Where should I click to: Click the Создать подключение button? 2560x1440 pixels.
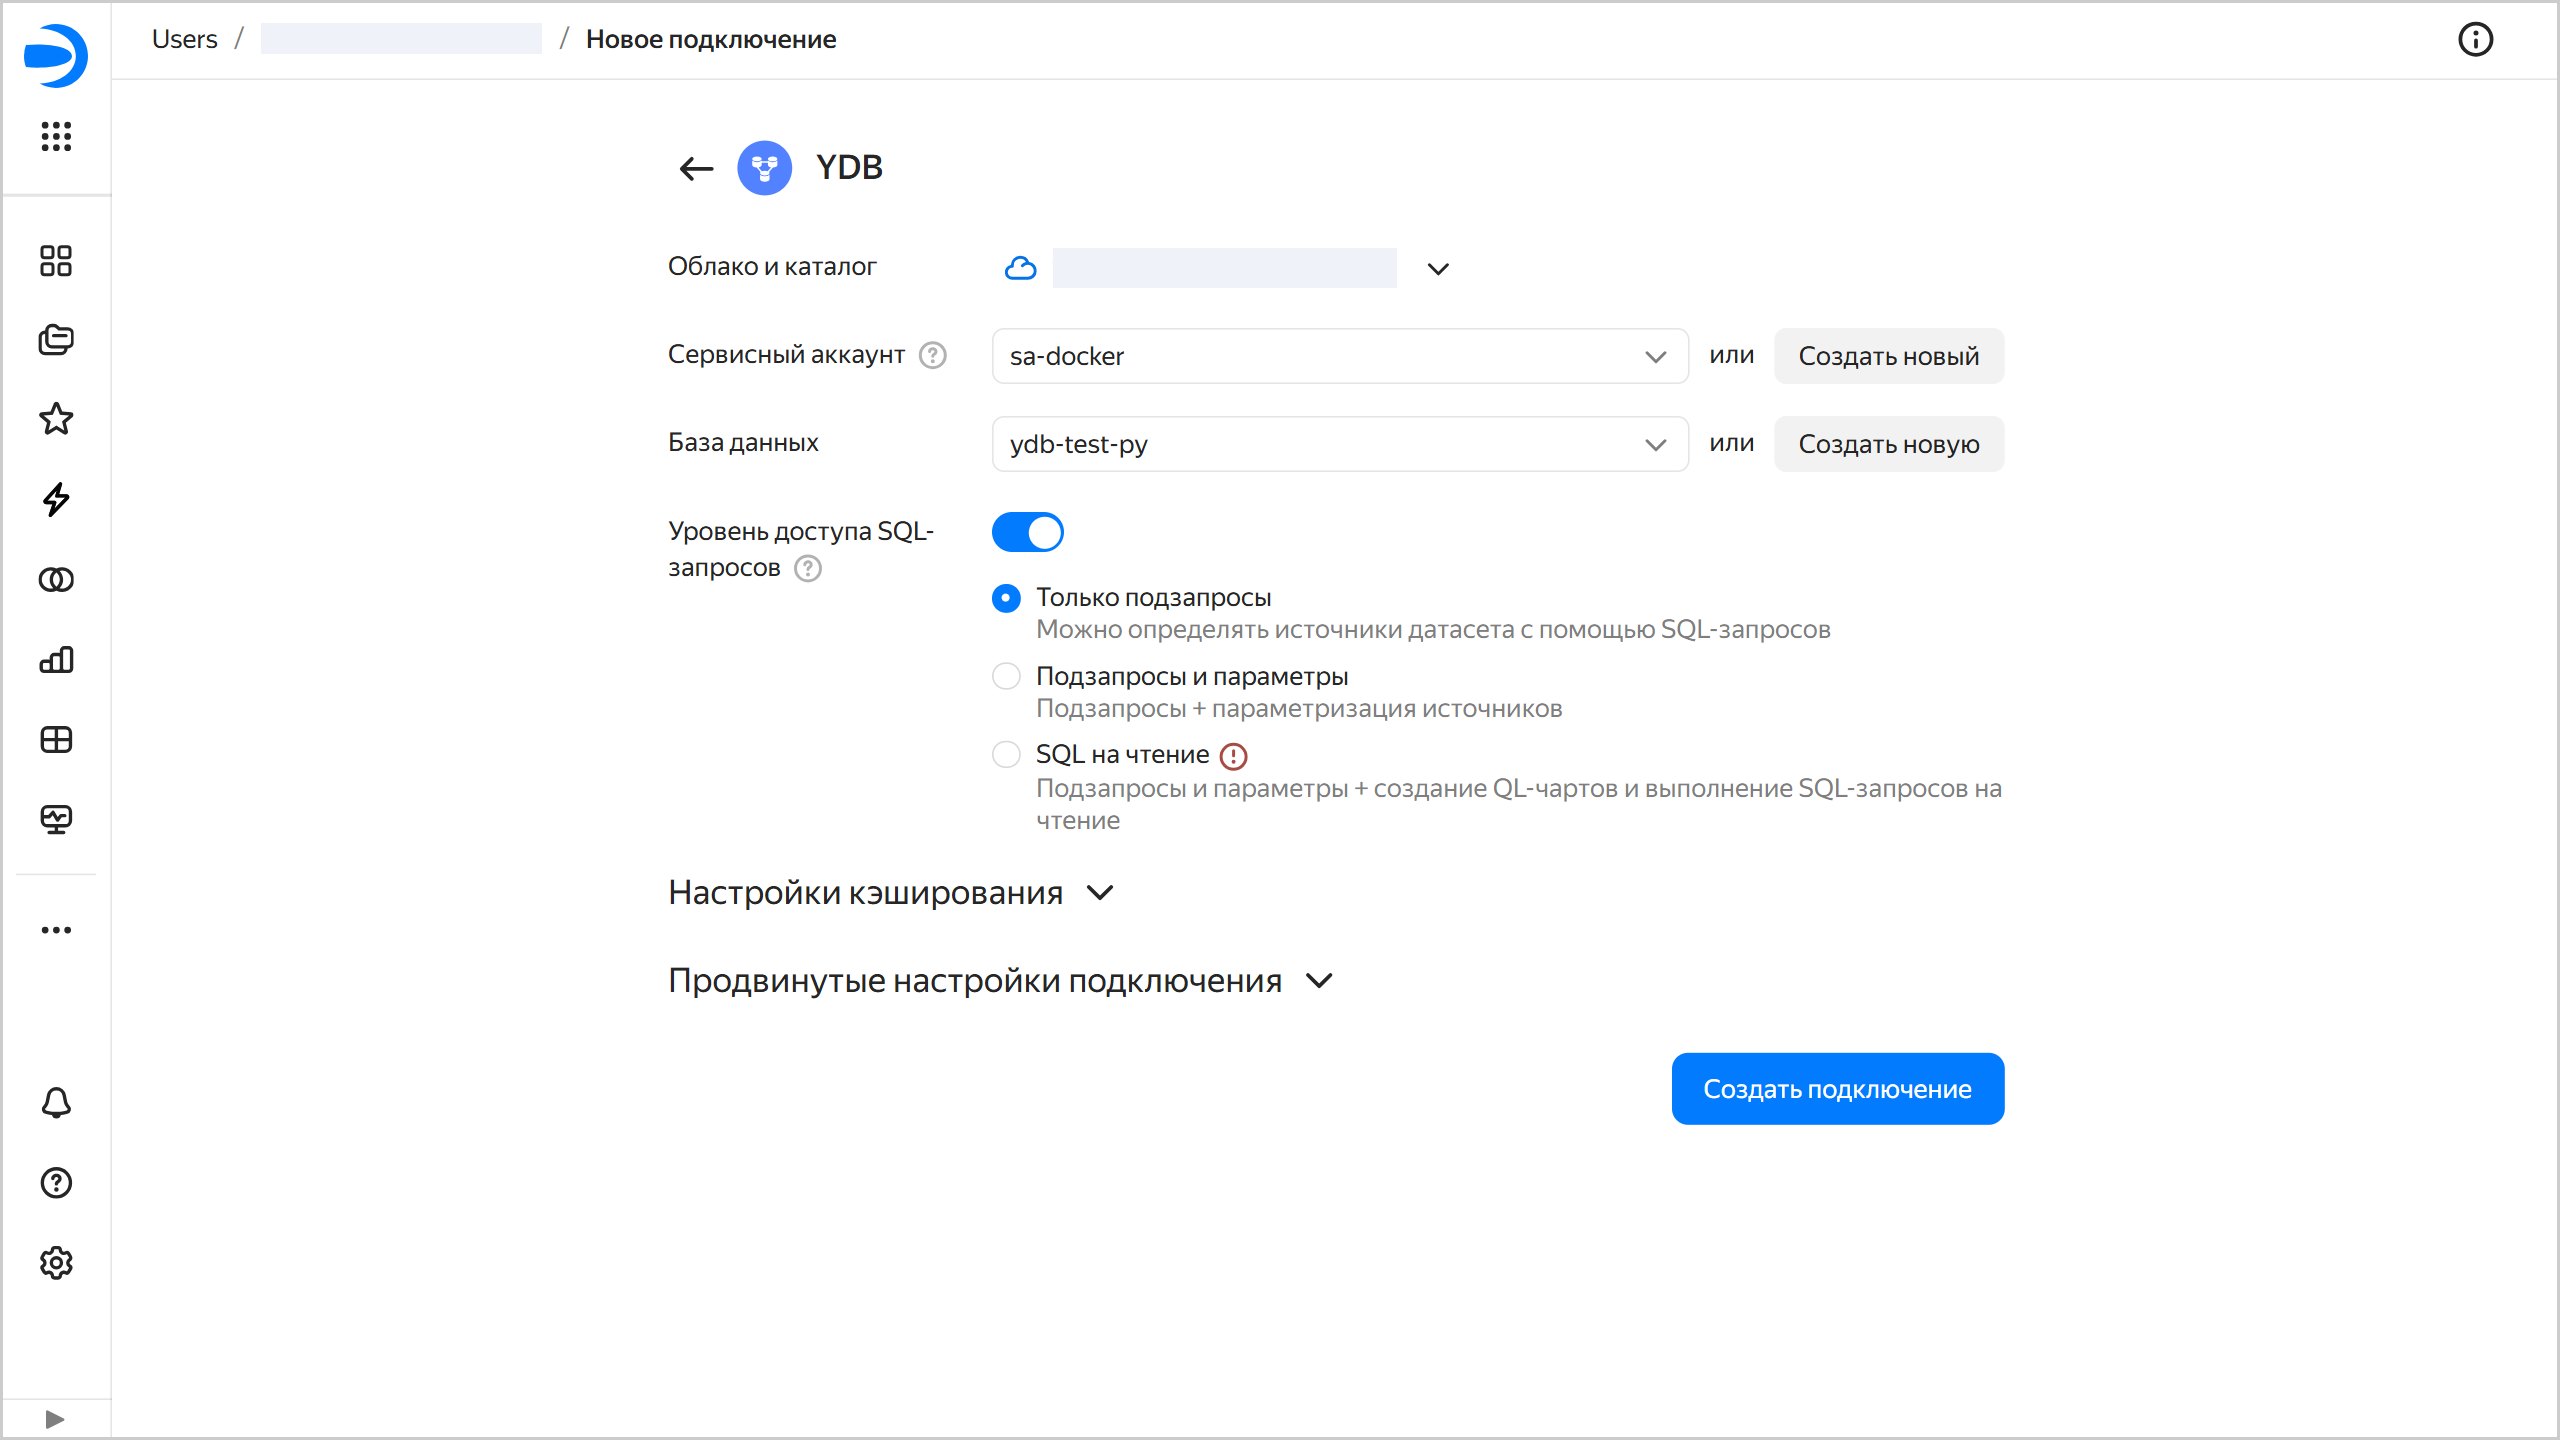click(x=1838, y=1089)
